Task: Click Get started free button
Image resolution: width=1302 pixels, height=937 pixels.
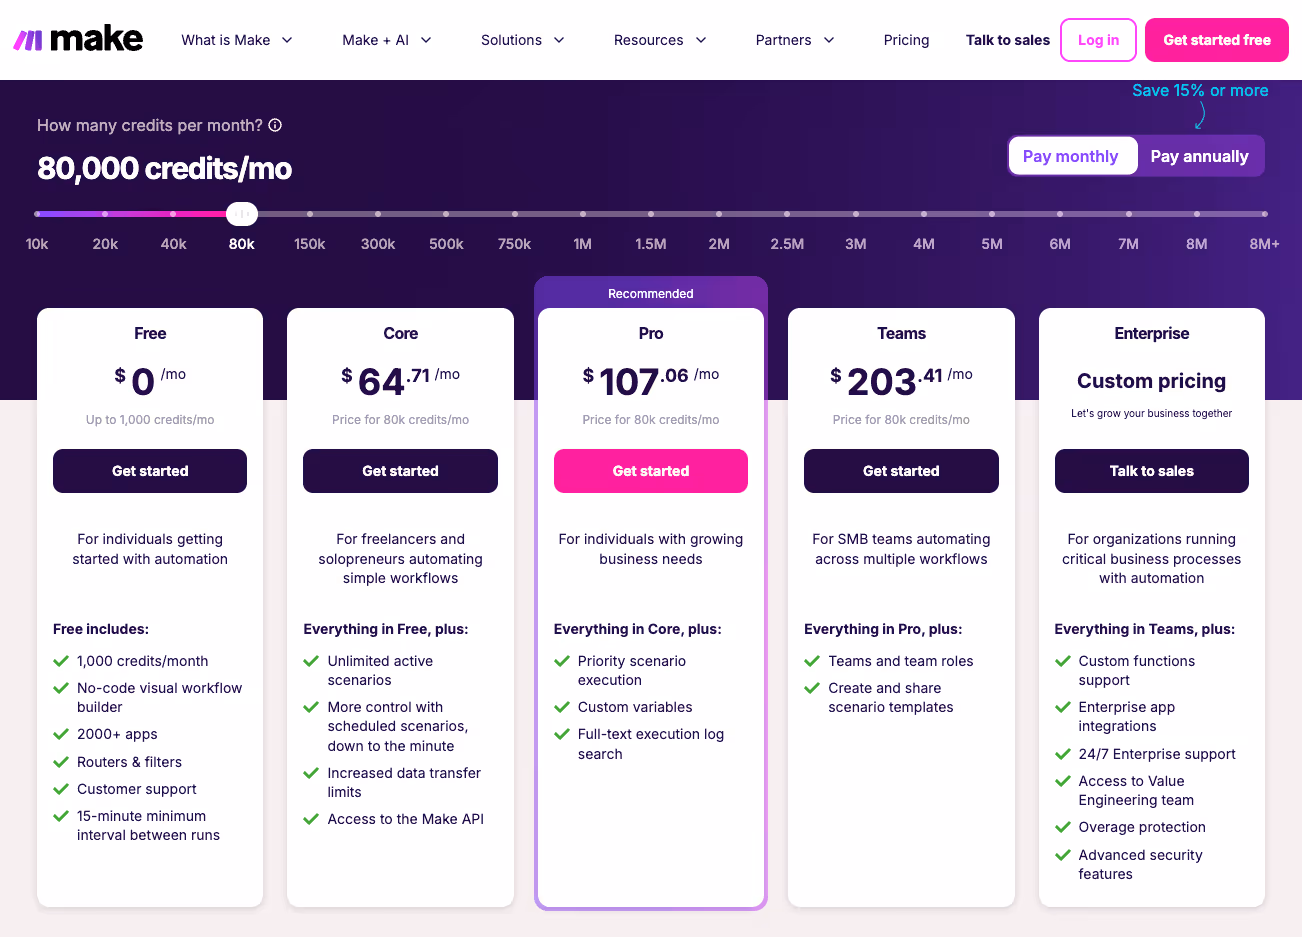Action: pos(1217,40)
